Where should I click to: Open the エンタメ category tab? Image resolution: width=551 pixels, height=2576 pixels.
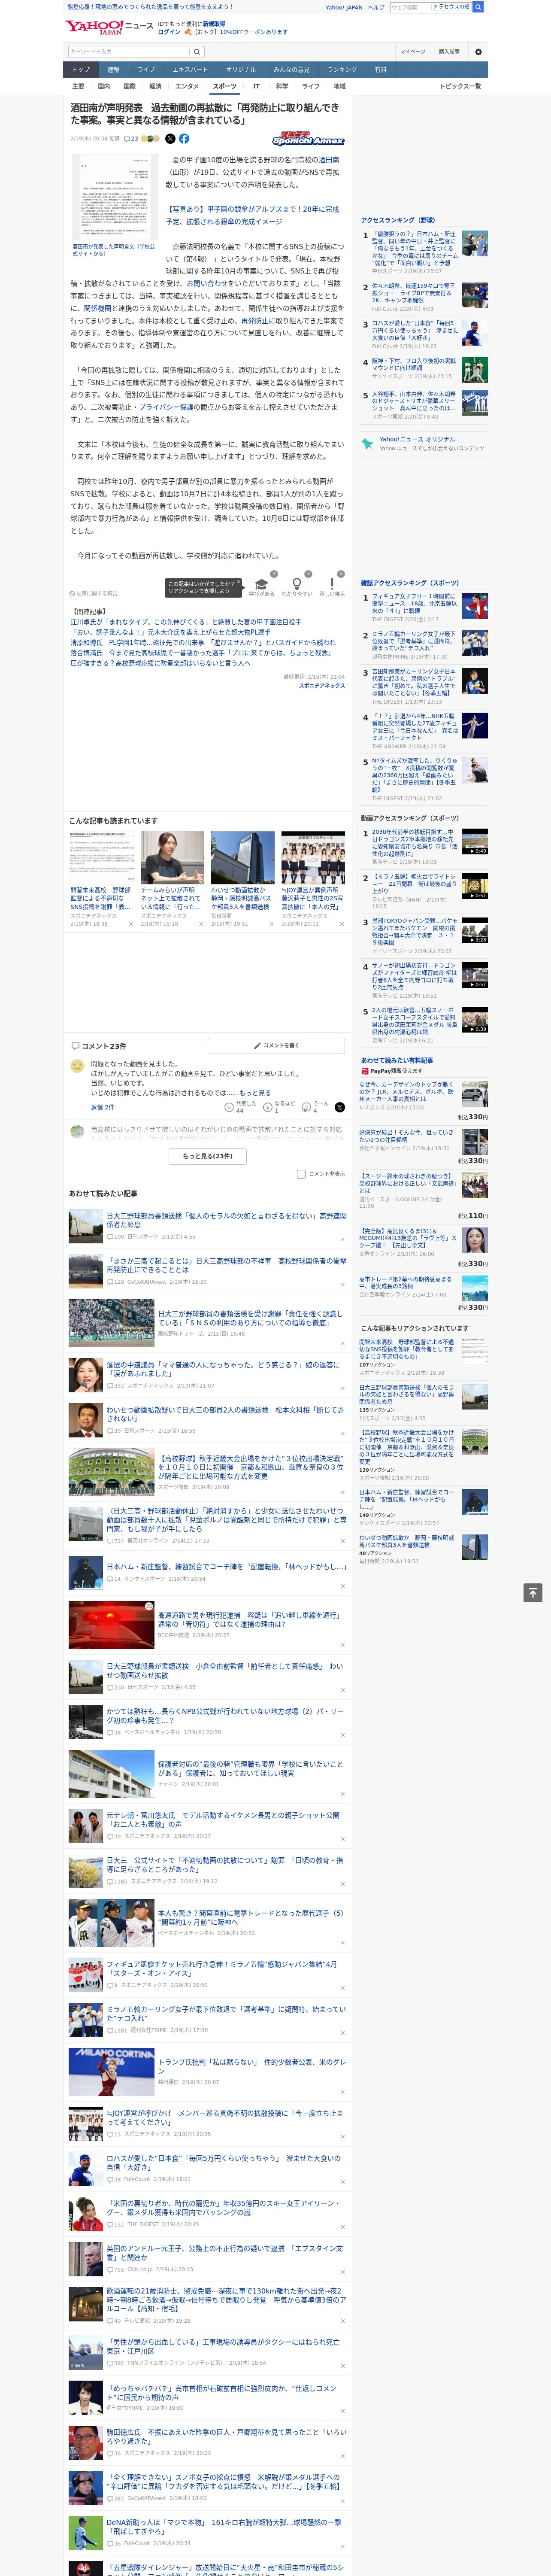pyautogui.click(x=187, y=87)
